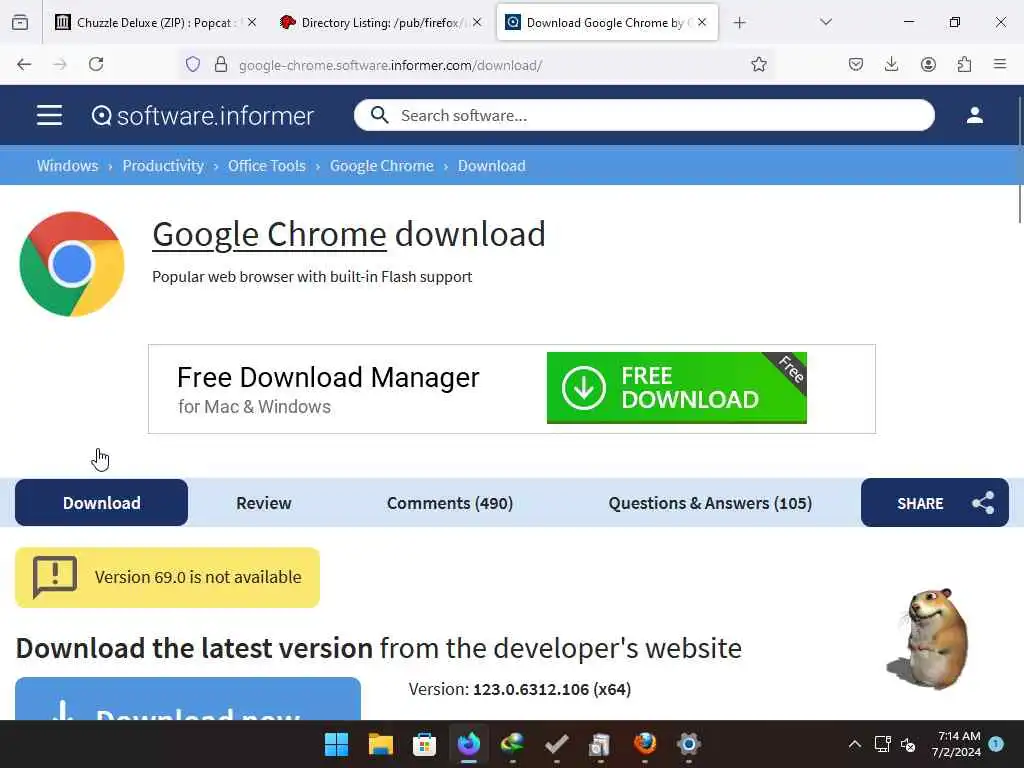Click the site security padlock icon
The width and height of the screenshot is (1024, 768).
pyautogui.click(x=221, y=65)
